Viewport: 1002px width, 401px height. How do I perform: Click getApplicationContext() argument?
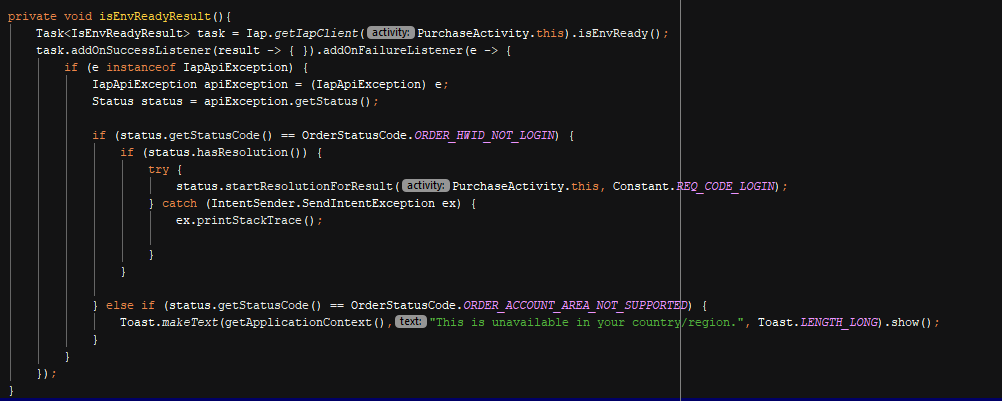pos(303,322)
